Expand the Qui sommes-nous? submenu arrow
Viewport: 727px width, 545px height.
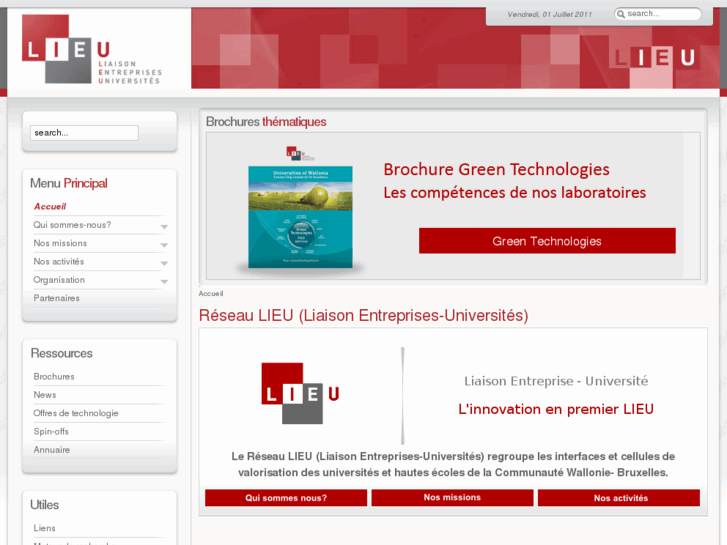coord(164,227)
